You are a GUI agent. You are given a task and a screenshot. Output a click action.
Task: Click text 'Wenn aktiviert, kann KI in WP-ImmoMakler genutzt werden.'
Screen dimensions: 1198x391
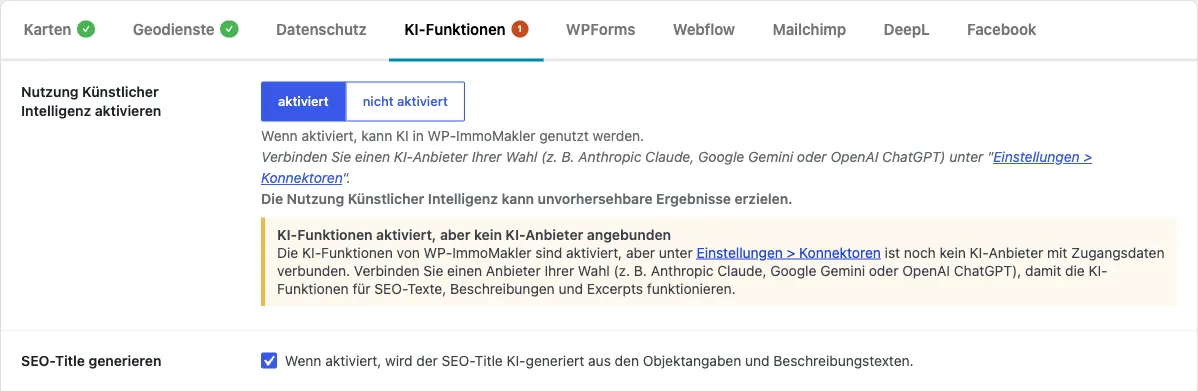[x=453, y=138]
